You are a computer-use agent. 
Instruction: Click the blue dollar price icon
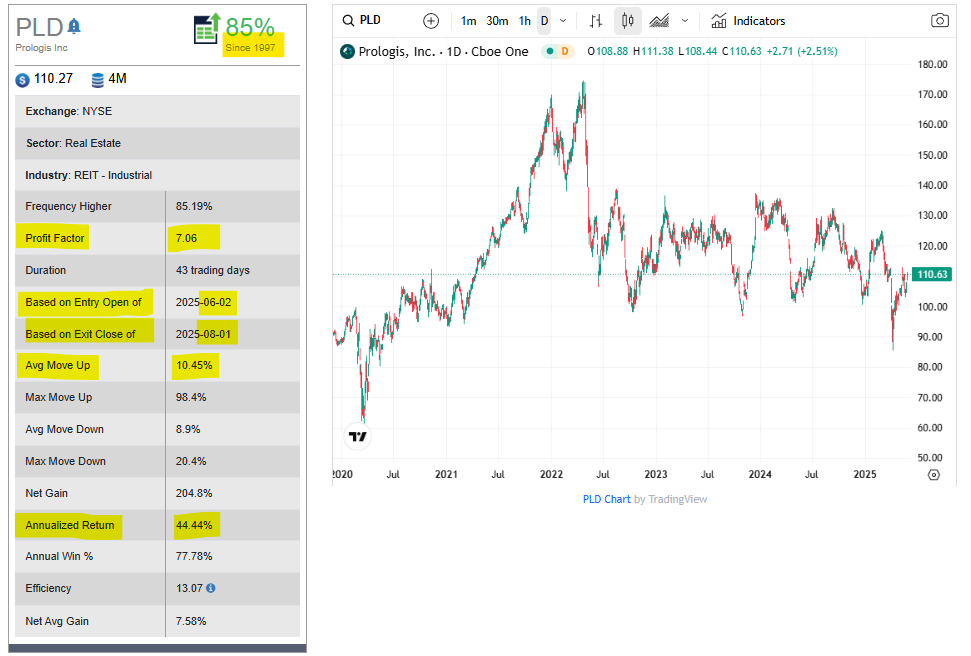[x=22, y=80]
